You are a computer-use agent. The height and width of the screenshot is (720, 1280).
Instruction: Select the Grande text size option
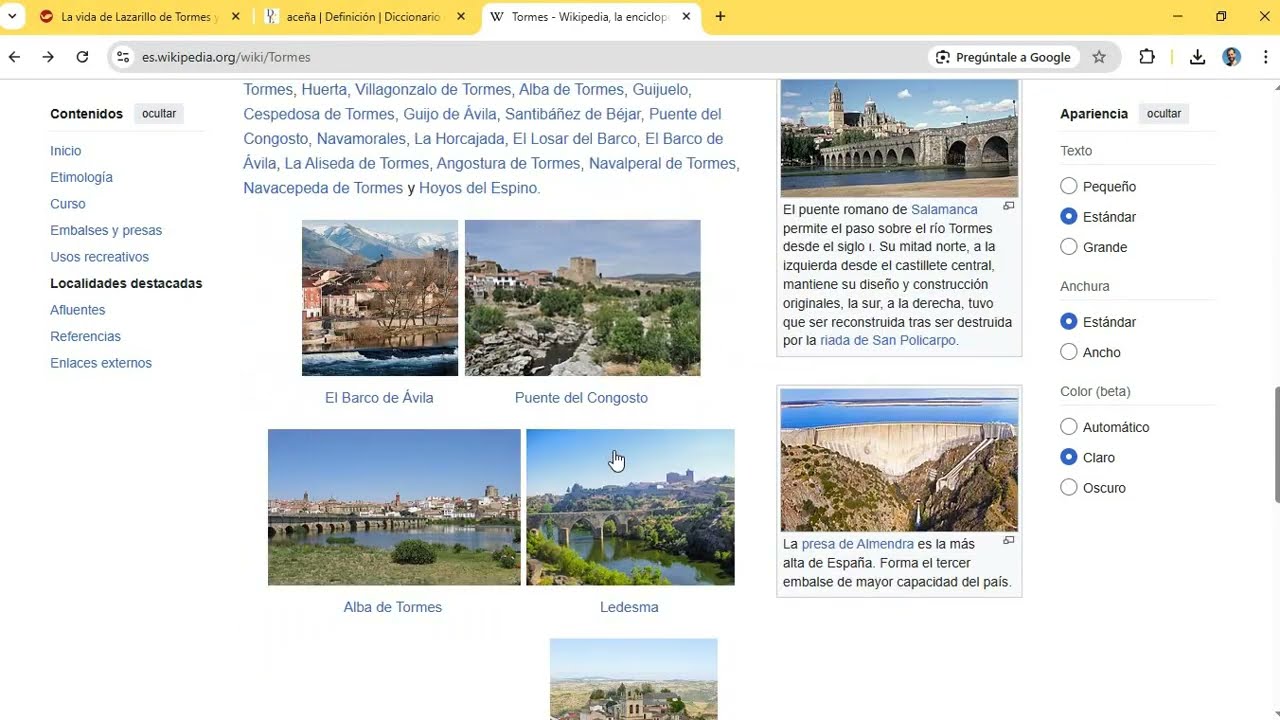pos(1069,247)
